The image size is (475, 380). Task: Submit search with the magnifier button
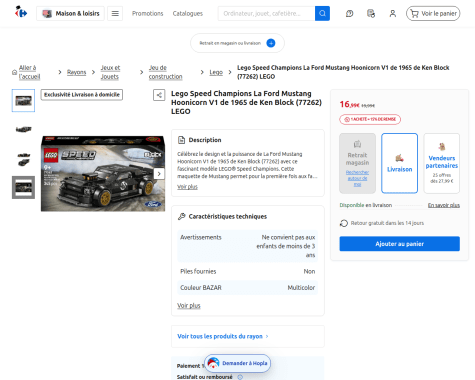pyautogui.click(x=322, y=14)
